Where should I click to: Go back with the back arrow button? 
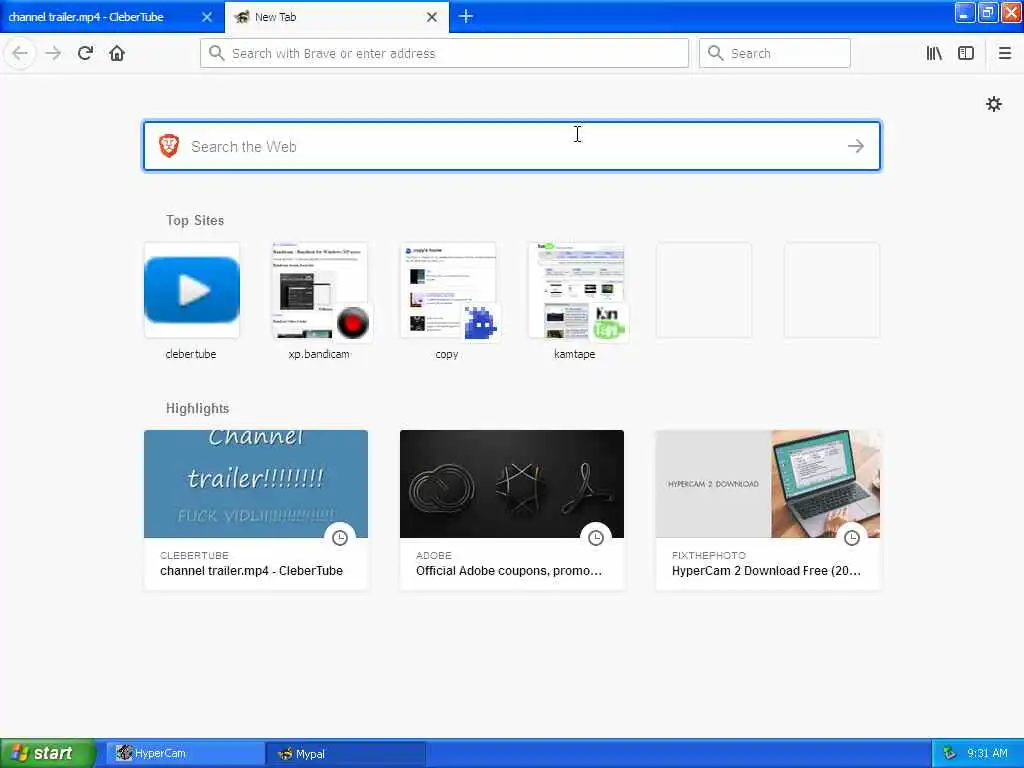[x=20, y=53]
